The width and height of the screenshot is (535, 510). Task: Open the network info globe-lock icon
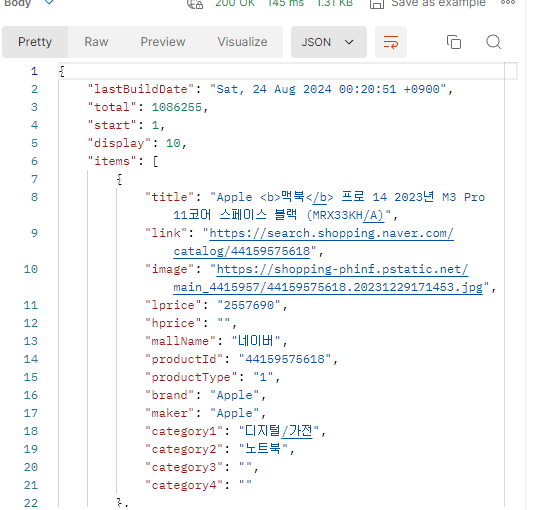(195, 3)
